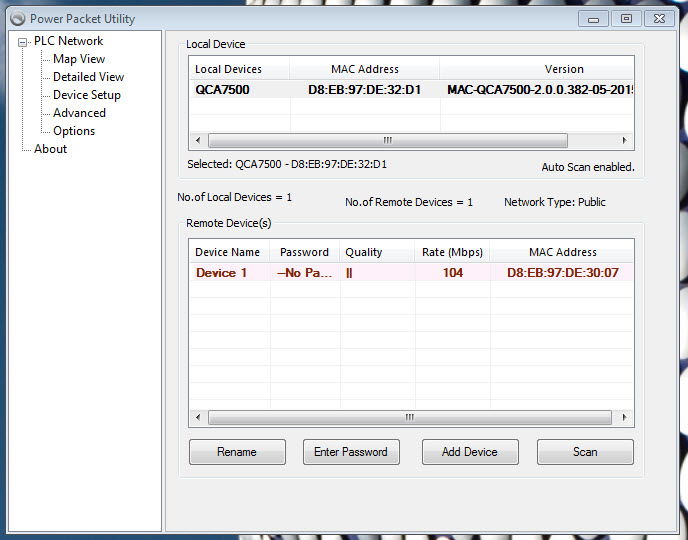The height and width of the screenshot is (540, 688).
Task: Collapse the PLC Network tree node
Action: click(22, 43)
